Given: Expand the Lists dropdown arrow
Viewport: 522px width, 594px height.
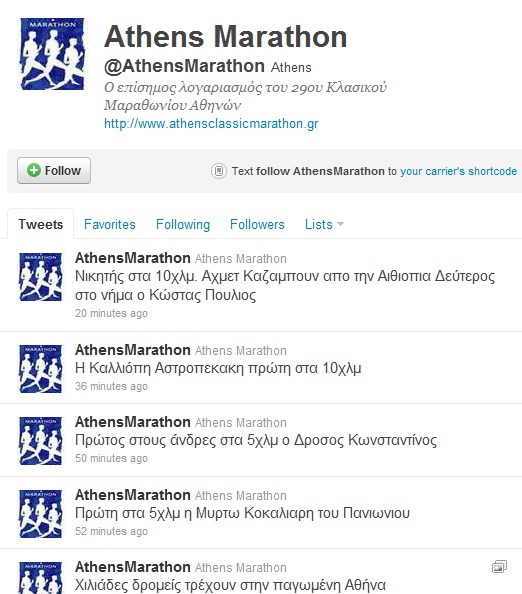Looking at the screenshot, I should click(x=340, y=224).
